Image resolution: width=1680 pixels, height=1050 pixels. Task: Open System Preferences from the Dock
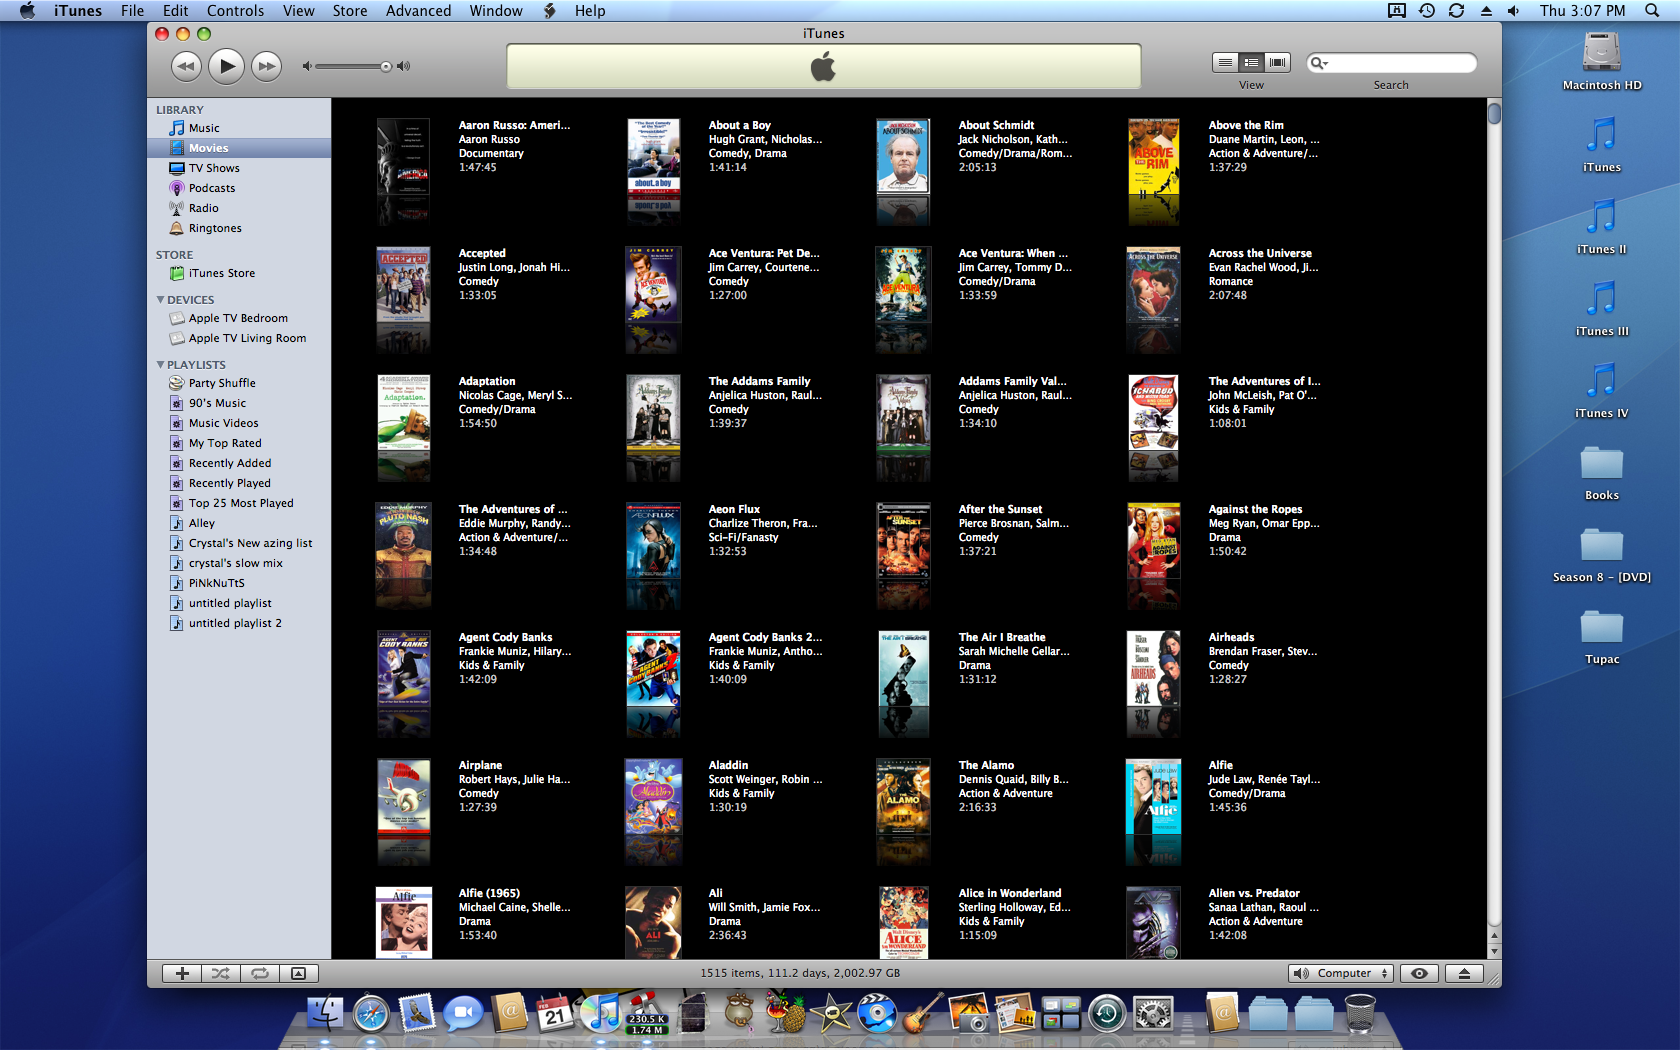[1153, 1014]
